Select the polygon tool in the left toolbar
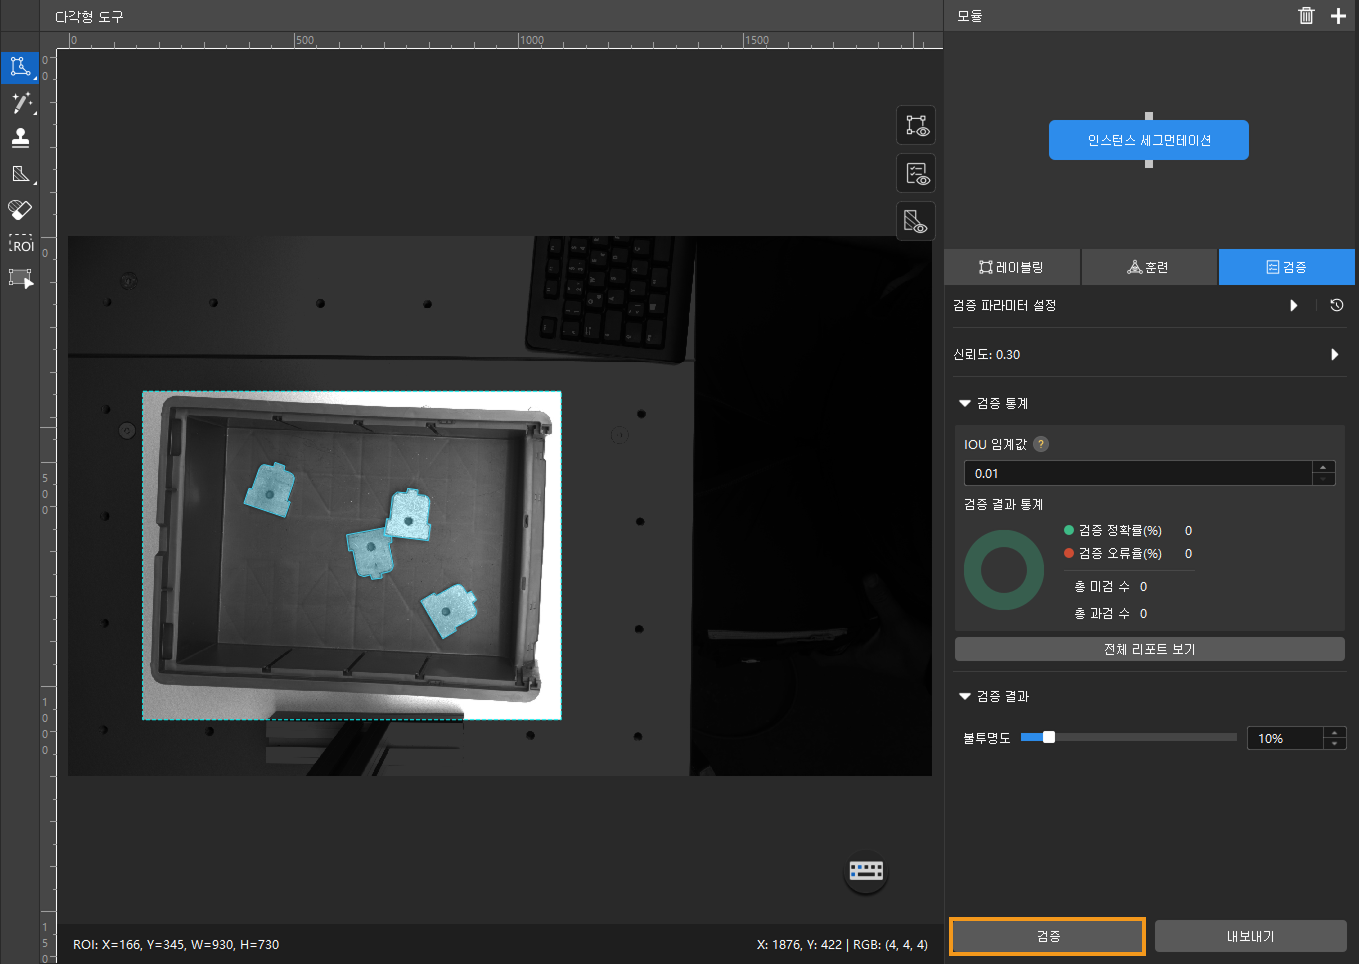The image size is (1359, 964). point(20,67)
